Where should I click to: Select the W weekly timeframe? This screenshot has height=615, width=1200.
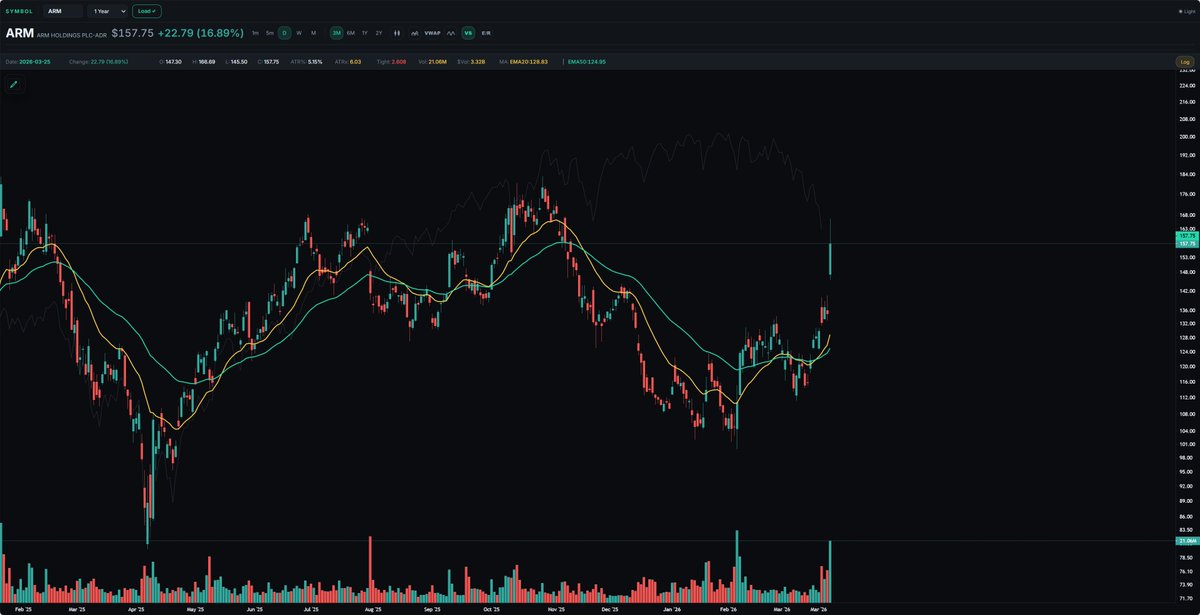point(299,33)
